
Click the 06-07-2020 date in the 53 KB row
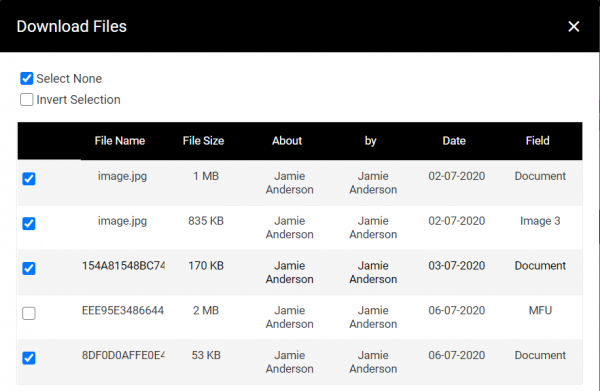pyautogui.click(x=457, y=355)
